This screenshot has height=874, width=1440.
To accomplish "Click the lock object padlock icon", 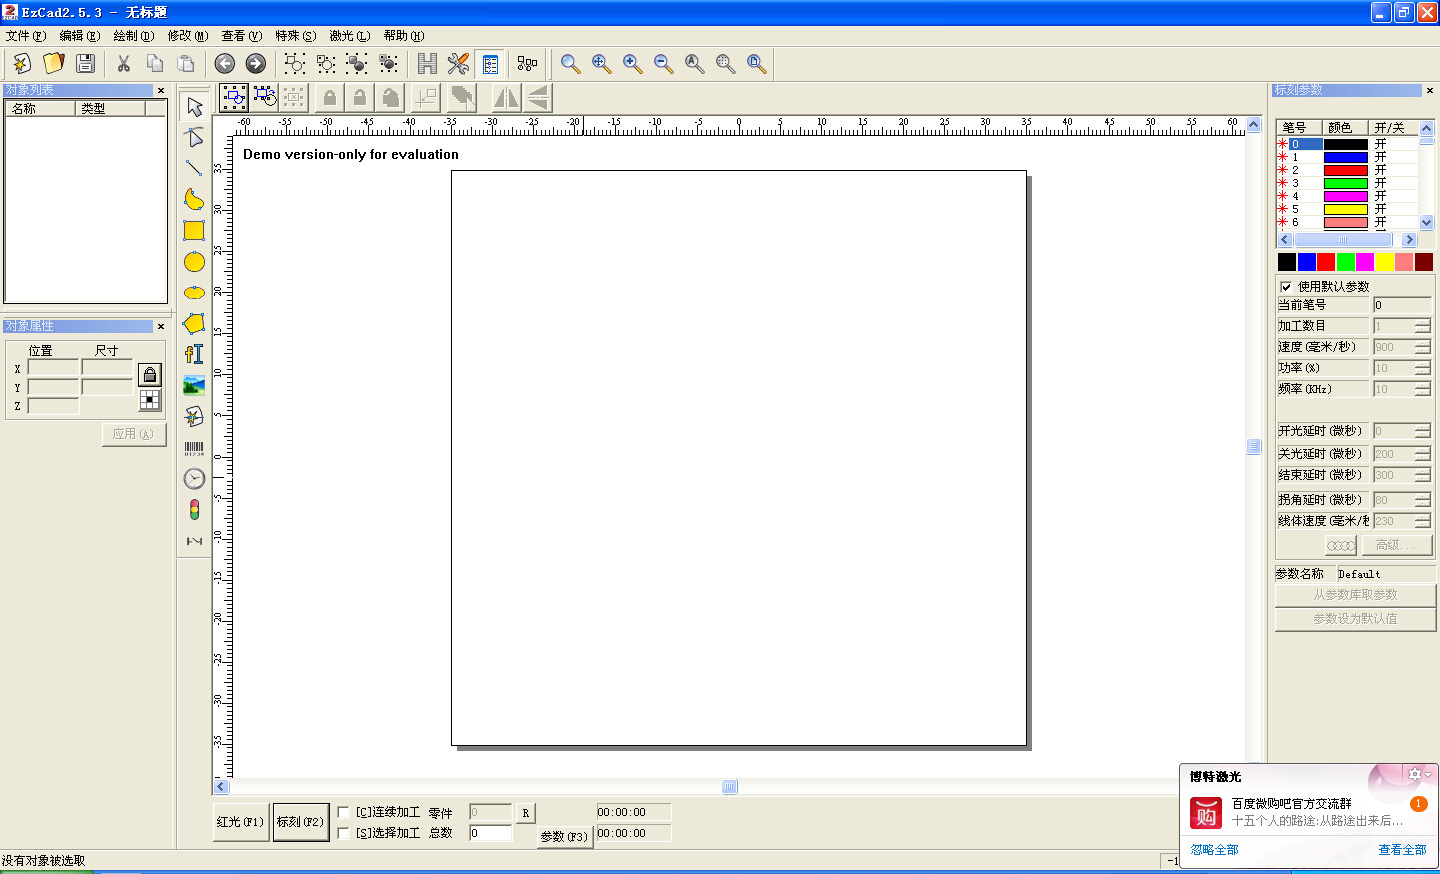I will coord(329,97).
